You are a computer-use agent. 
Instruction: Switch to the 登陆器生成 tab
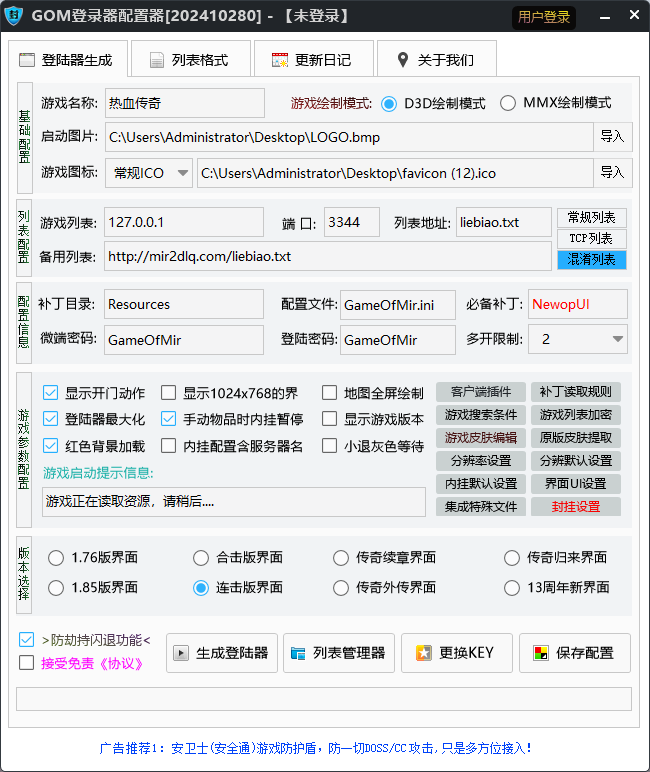click(x=68, y=60)
